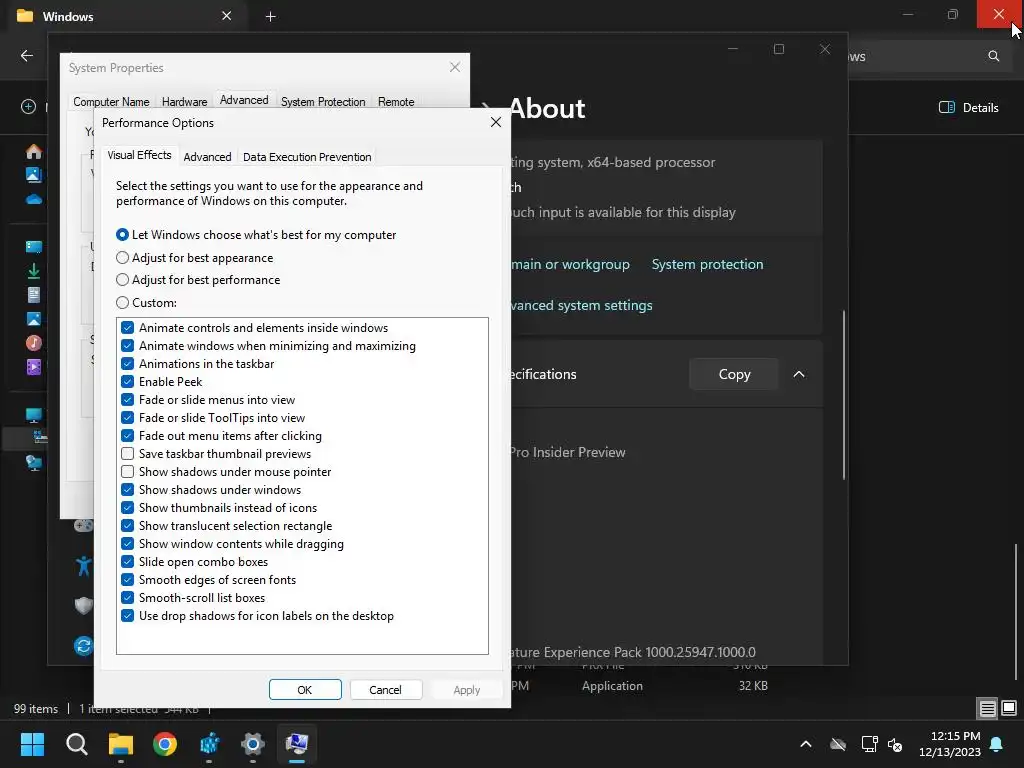Close the Performance Options dialog
Image resolution: width=1024 pixels, height=768 pixels.
coord(496,122)
